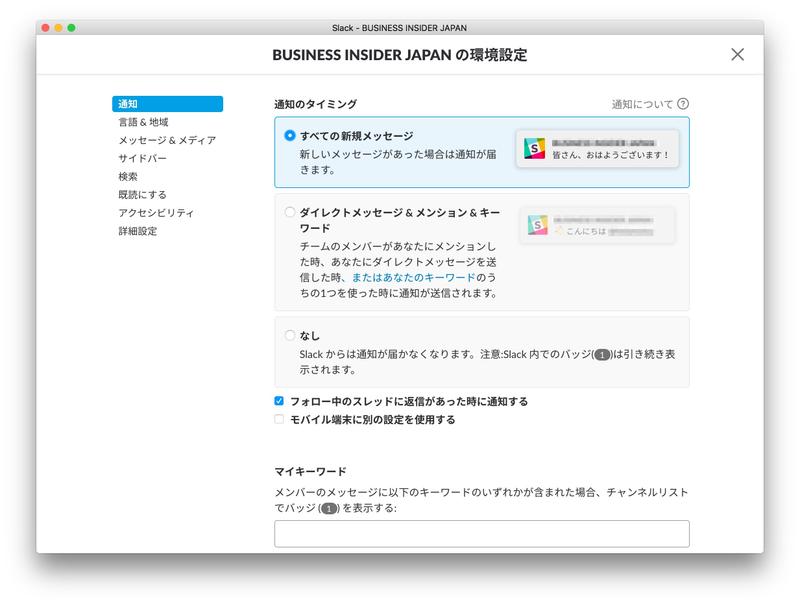Viewport: 800px width, 605px height.
Task: Open the 検索 settings section
Action: pyautogui.click(x=128, y=177)
